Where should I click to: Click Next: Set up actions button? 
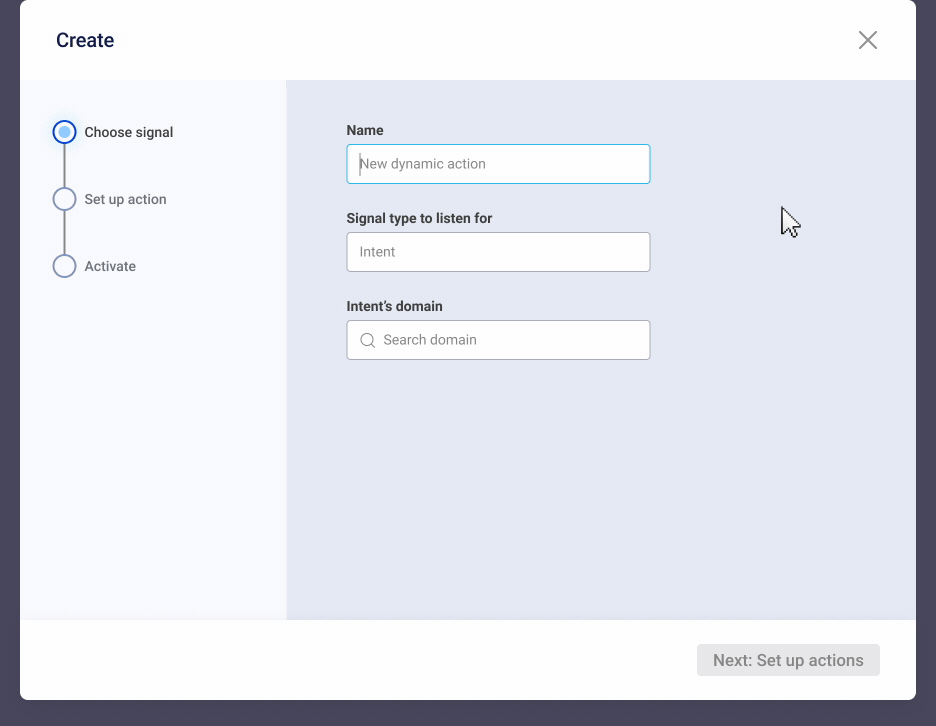788,660
